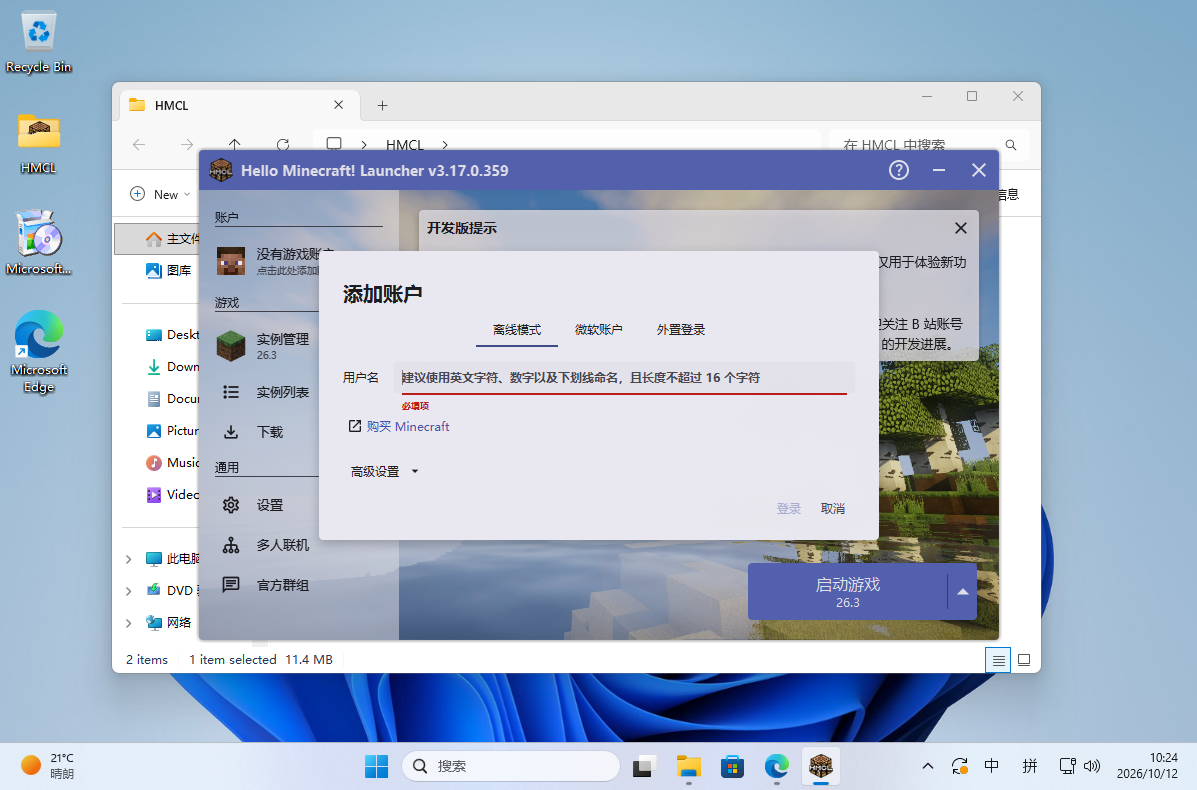Click the 用户名 username input field
The image size is (1197, 790).
(x=624, y=378)
